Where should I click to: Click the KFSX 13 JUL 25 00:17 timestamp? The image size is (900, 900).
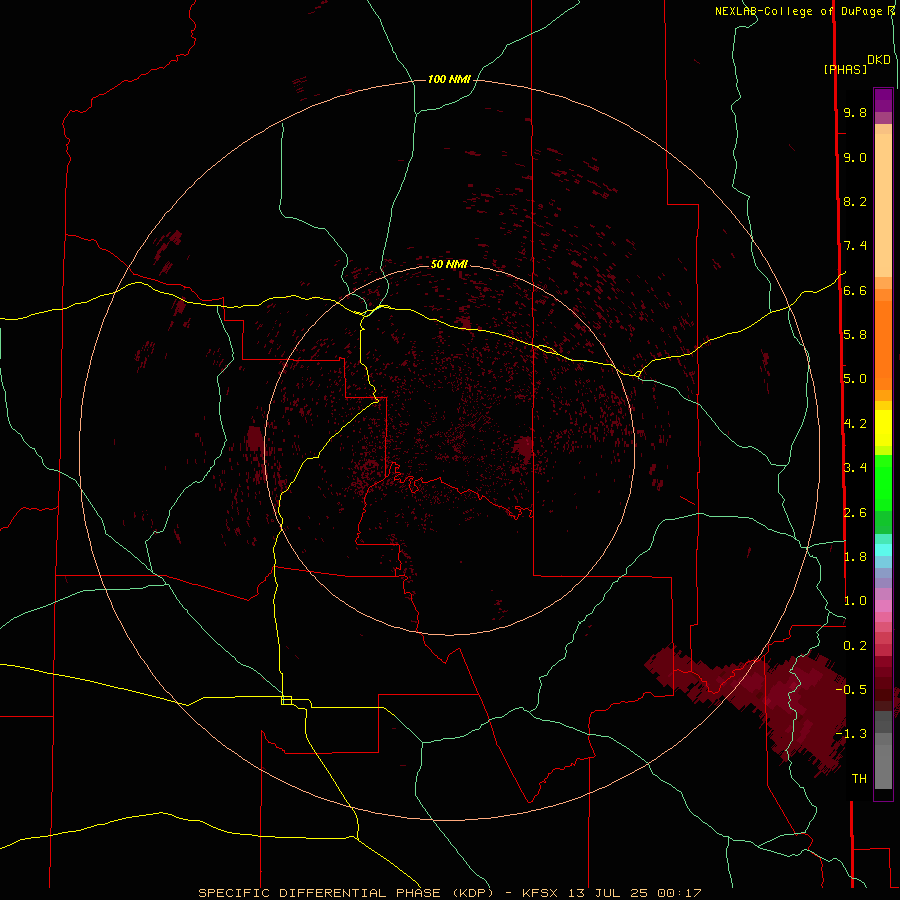612,893
